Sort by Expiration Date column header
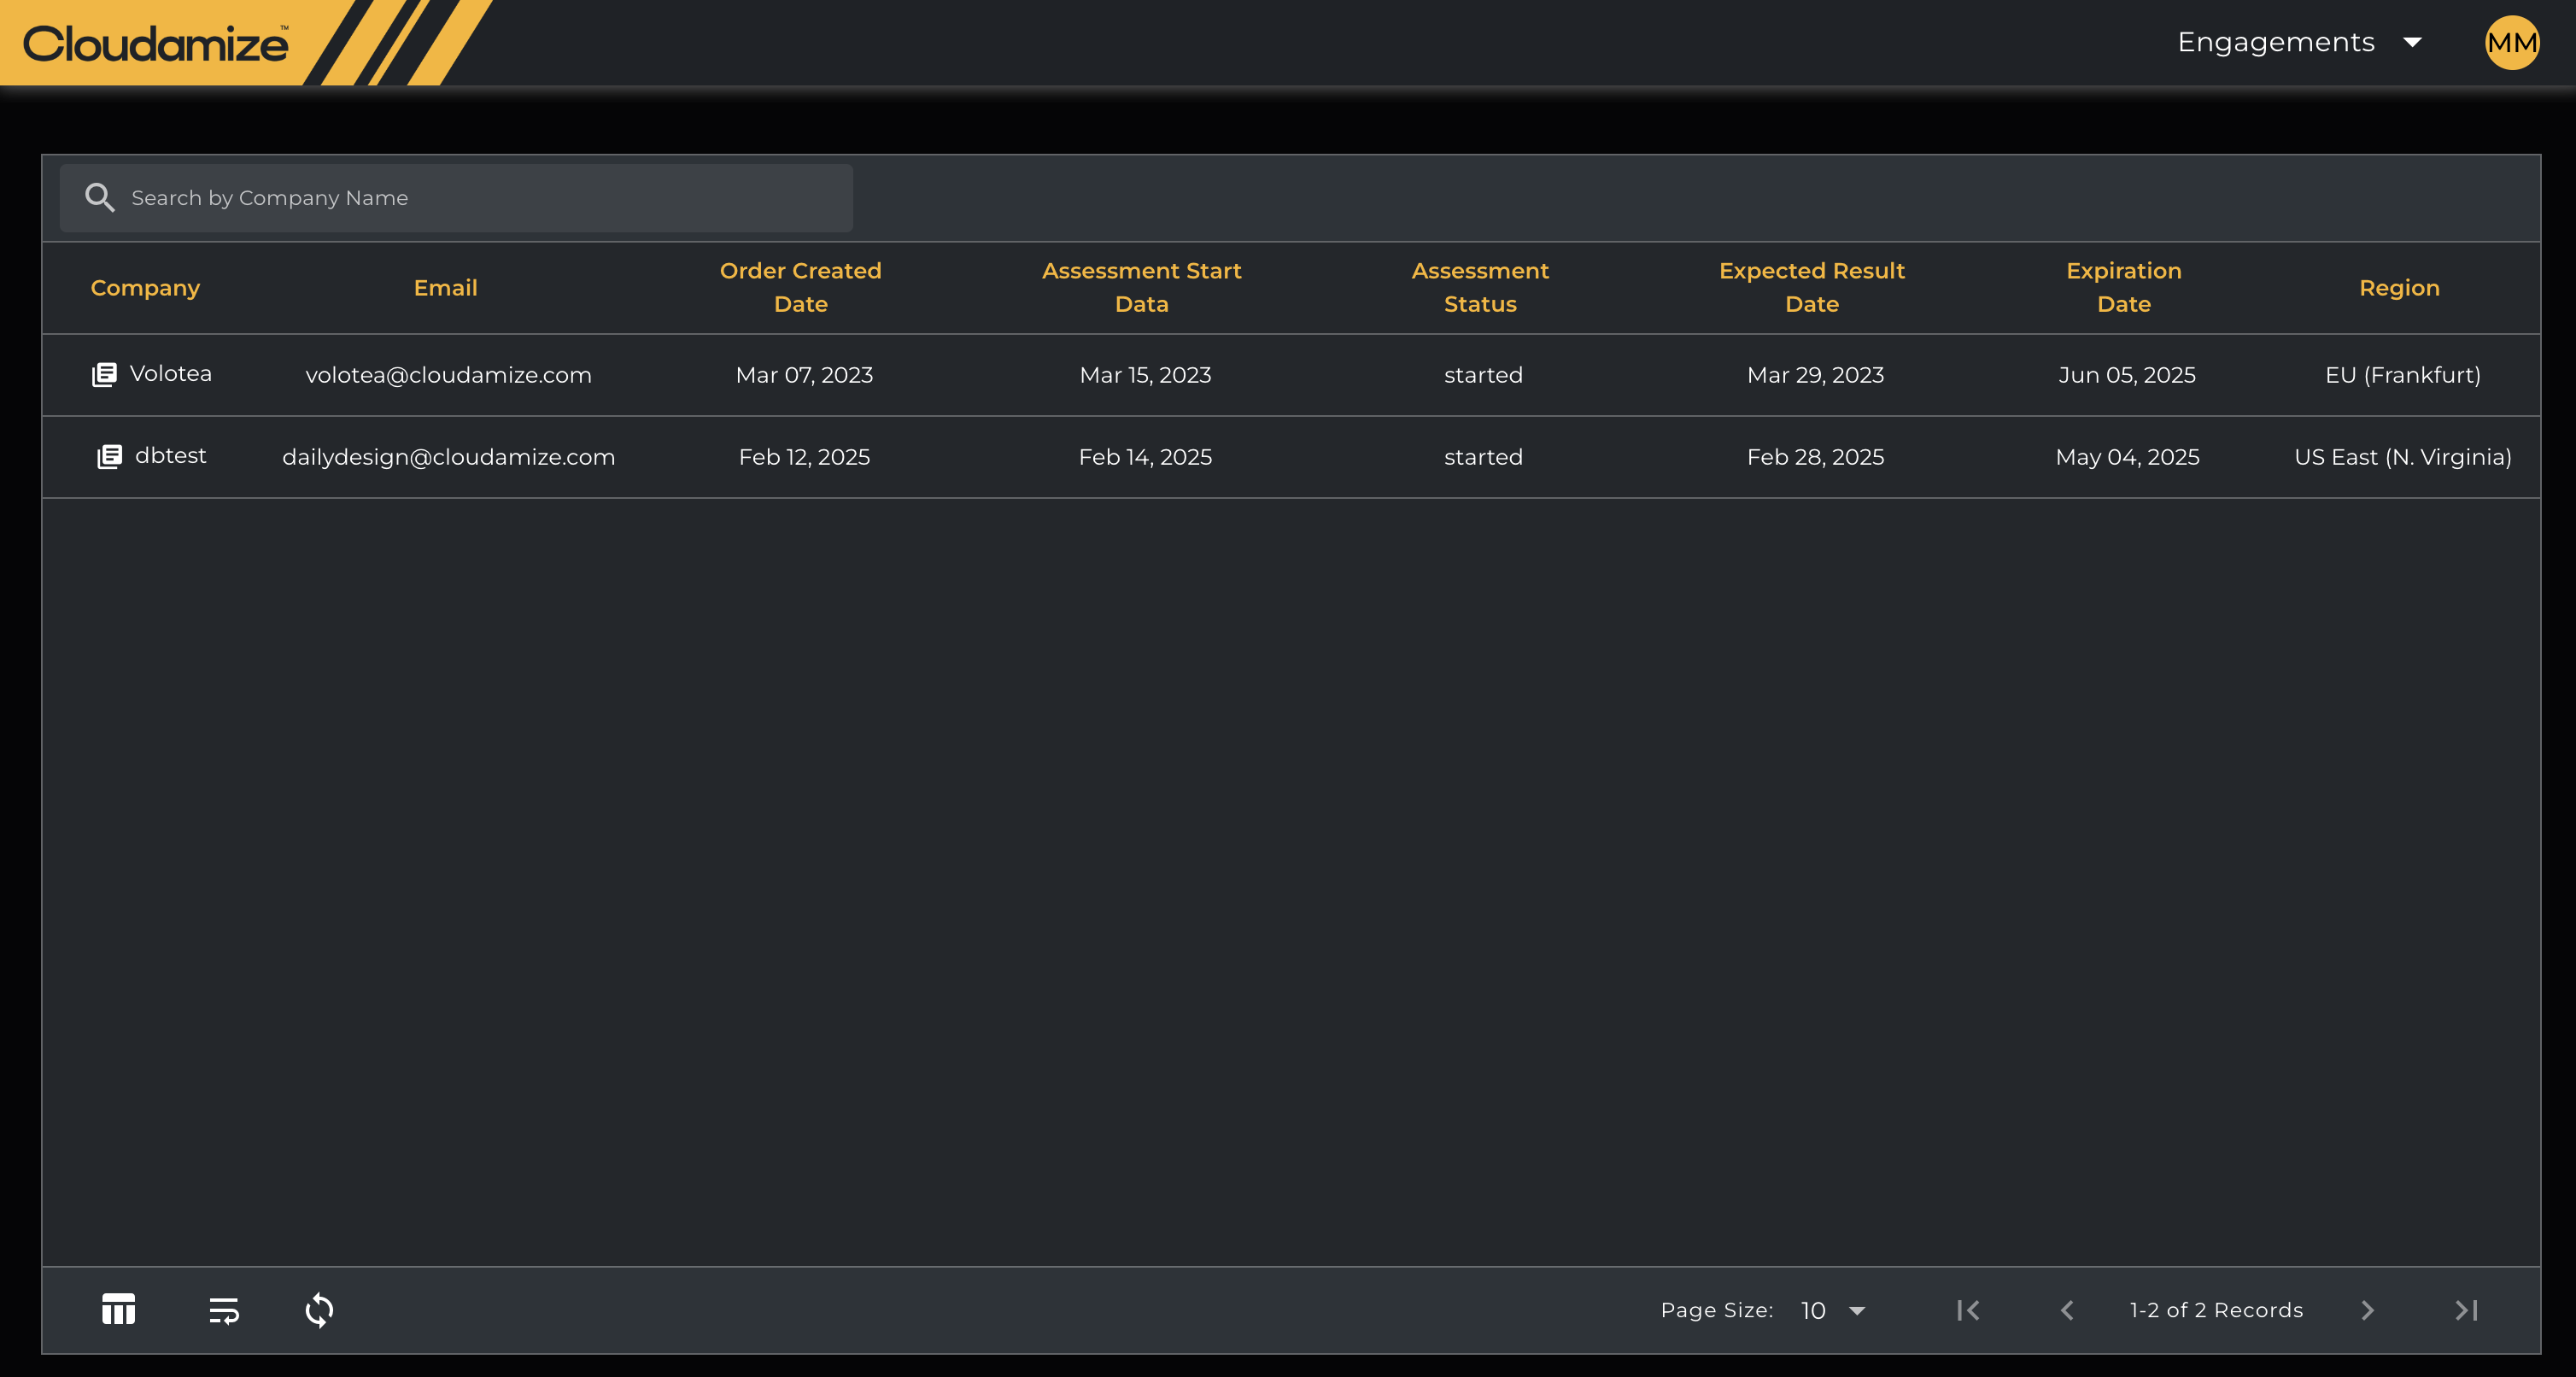Screen dimensions: 2576x1377 coord(2123,288)
